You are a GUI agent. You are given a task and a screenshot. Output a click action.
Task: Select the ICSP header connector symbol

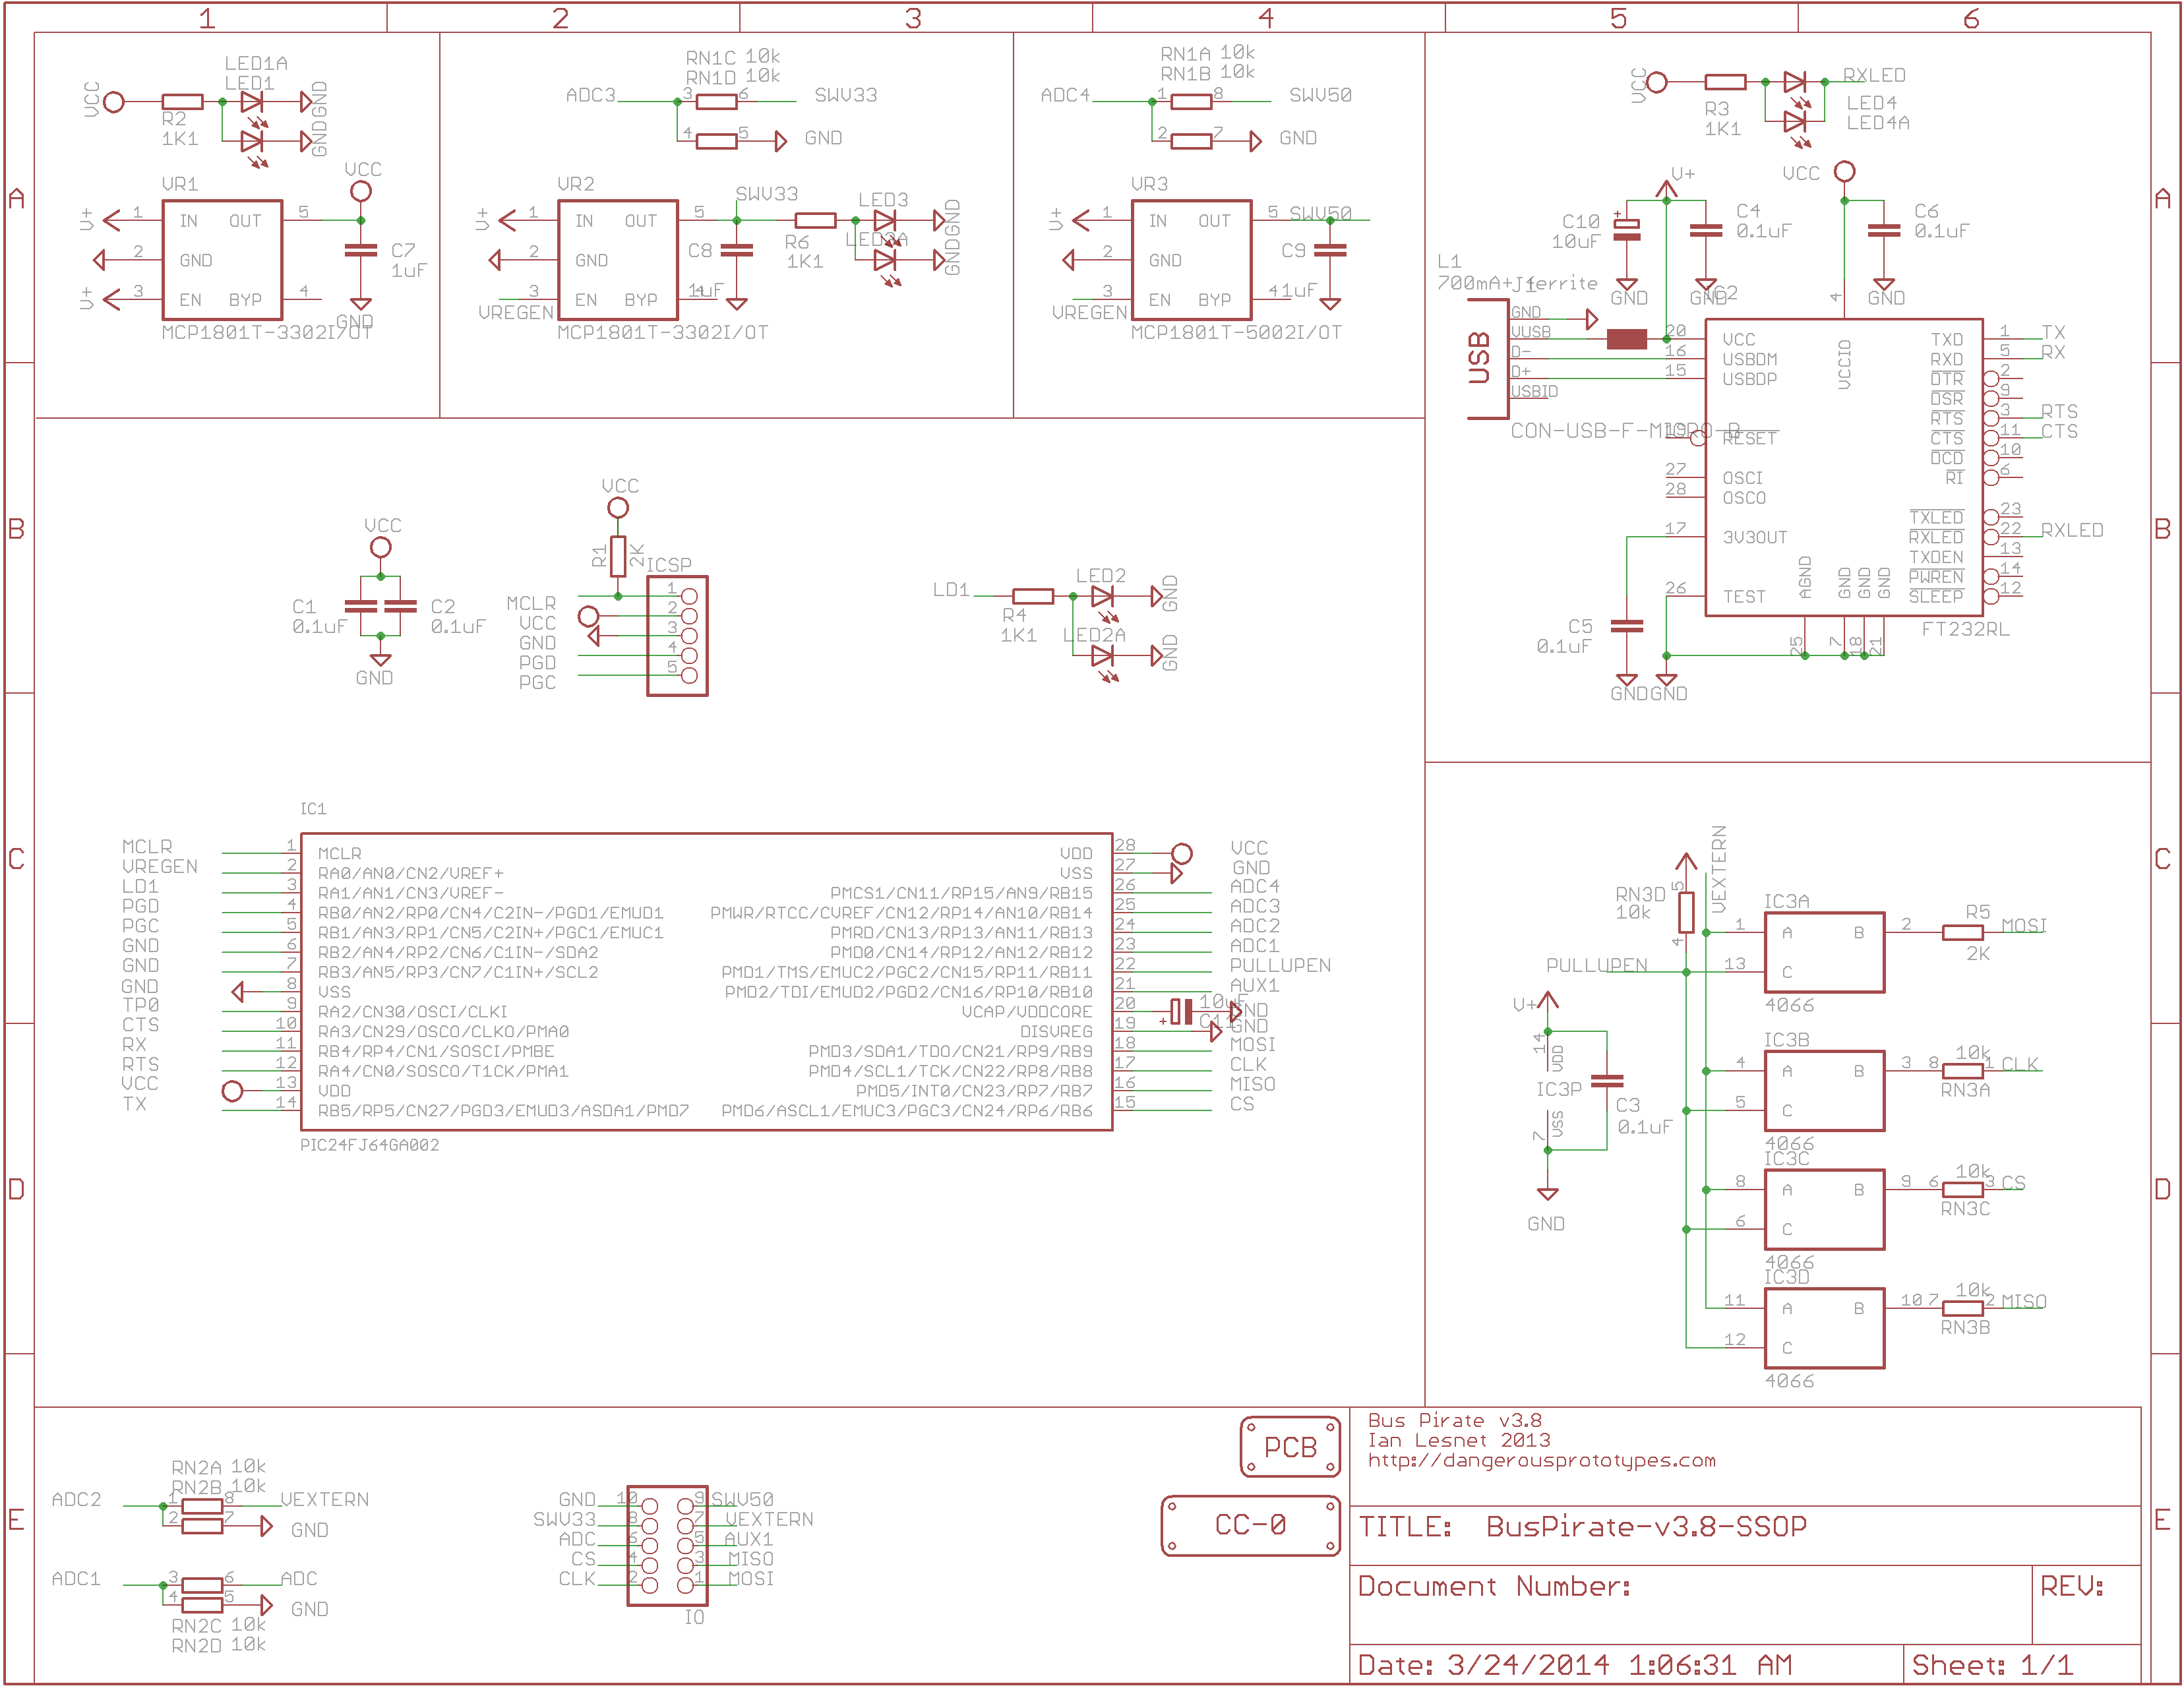coord(677,636)
